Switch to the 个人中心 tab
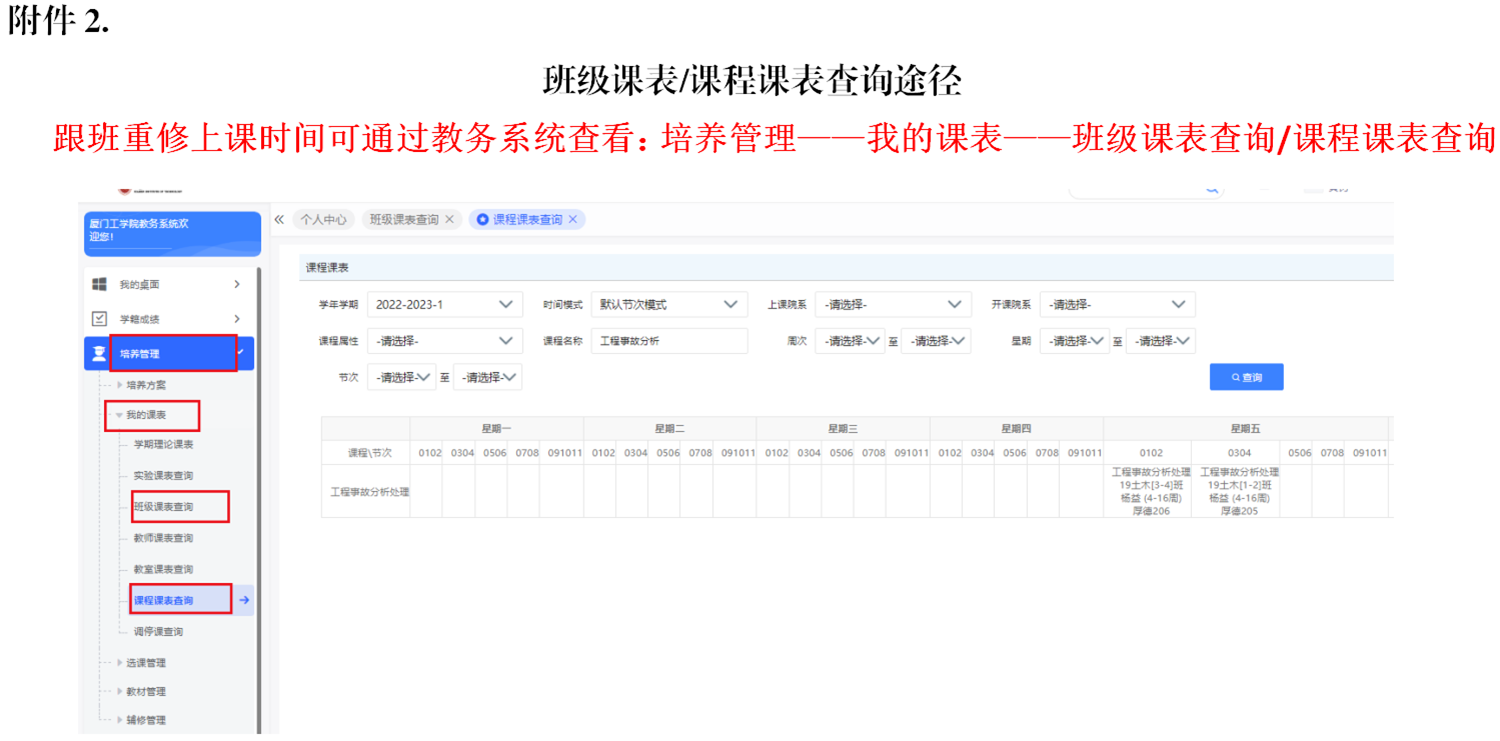 pos(323,219)
